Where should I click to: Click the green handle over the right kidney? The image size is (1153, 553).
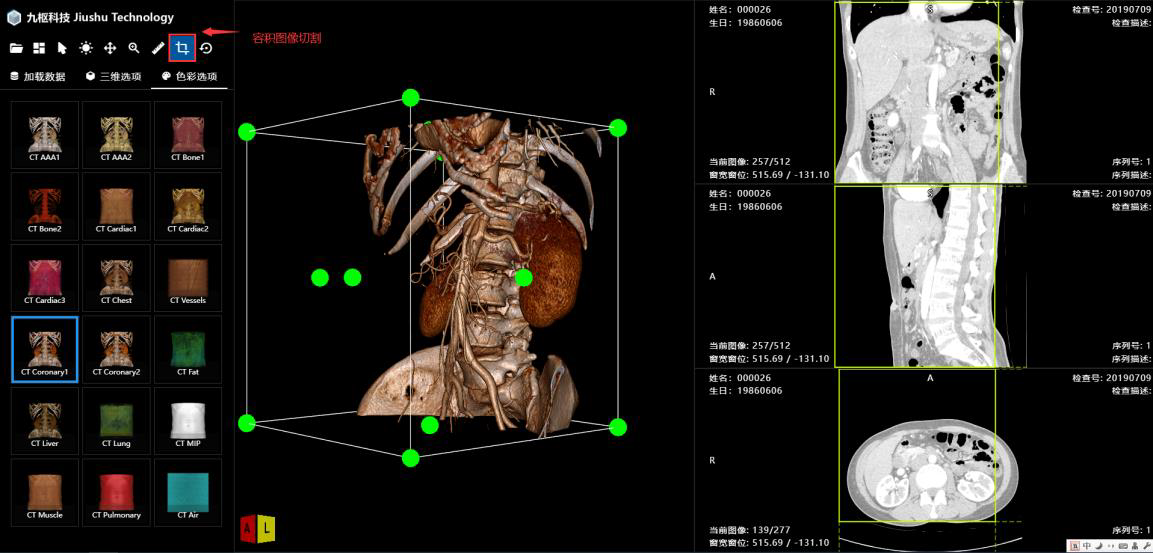524,277
